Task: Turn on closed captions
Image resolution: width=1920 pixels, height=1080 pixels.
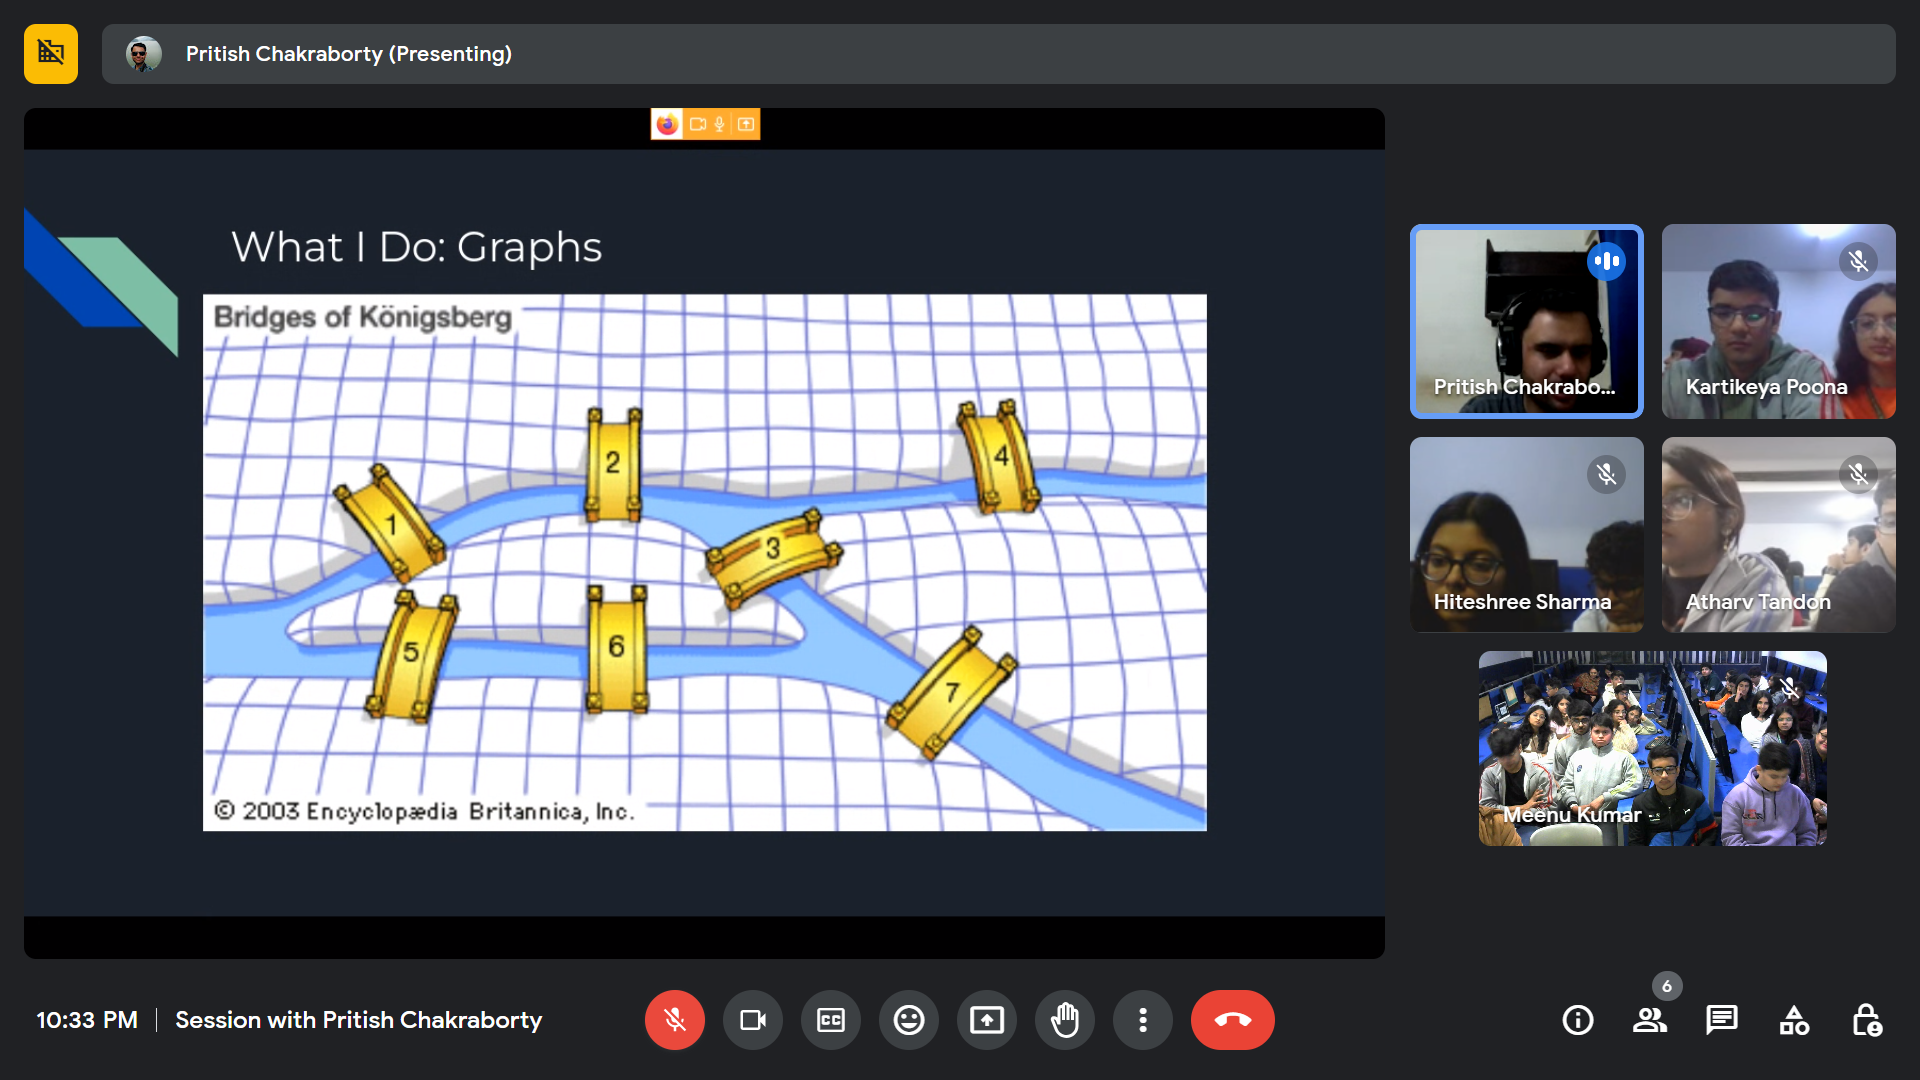Action: tap(831, 1020)
